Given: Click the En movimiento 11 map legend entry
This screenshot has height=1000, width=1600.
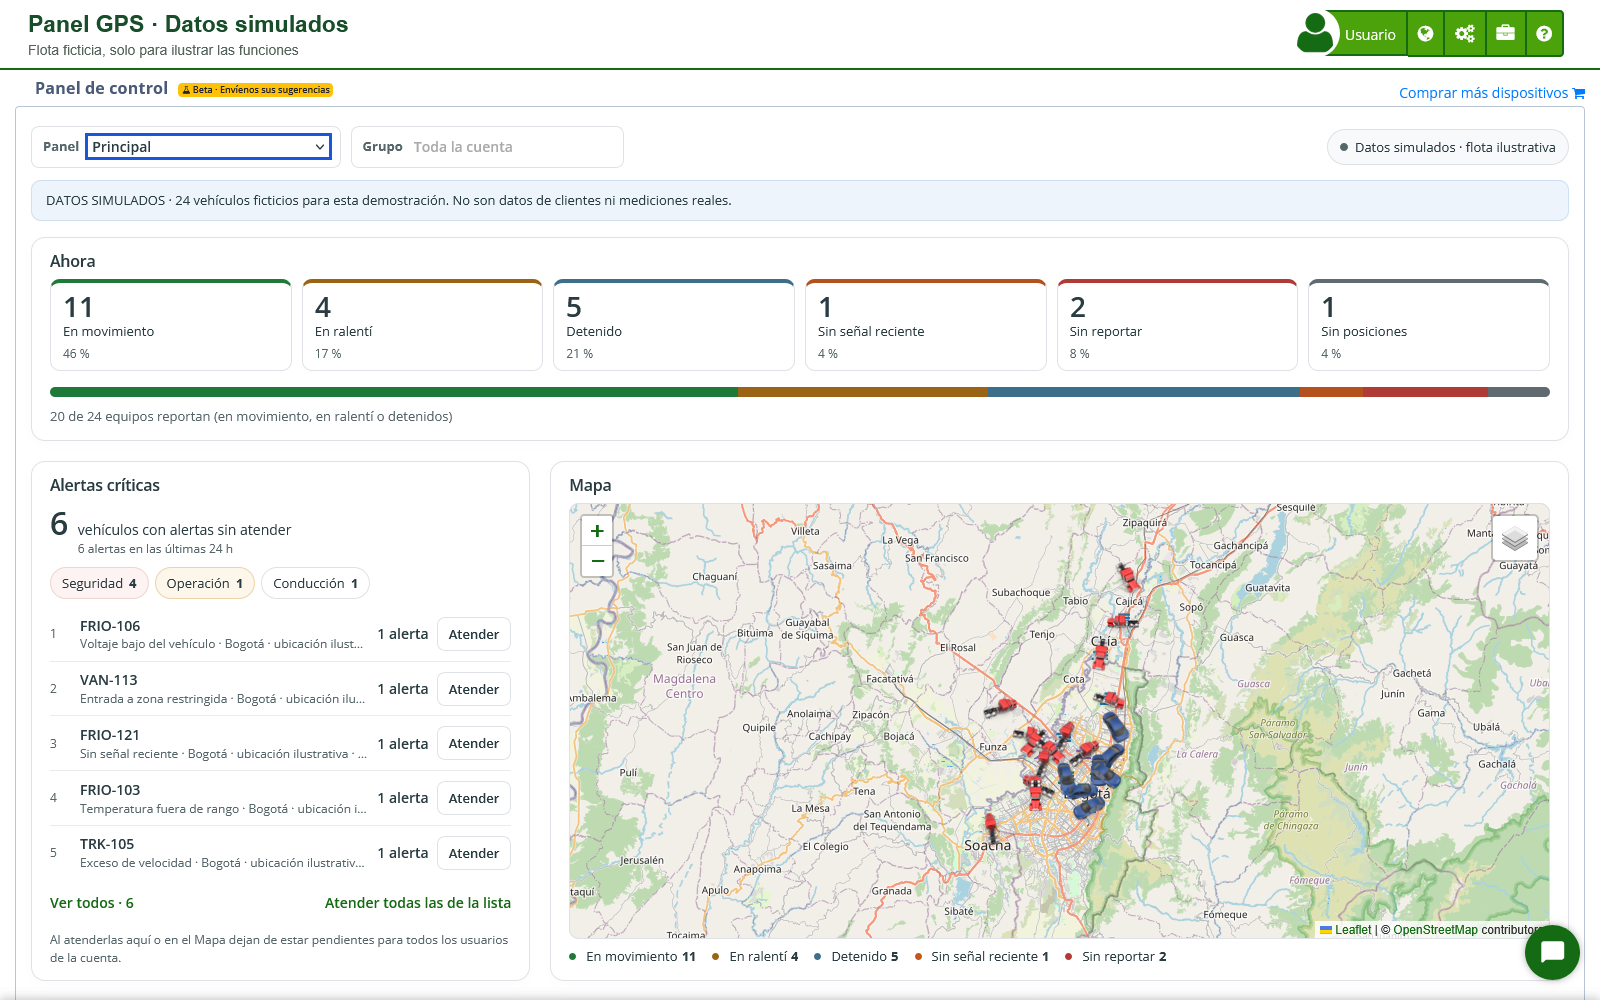Looking at the screenshot, I should tap(633, 957).
